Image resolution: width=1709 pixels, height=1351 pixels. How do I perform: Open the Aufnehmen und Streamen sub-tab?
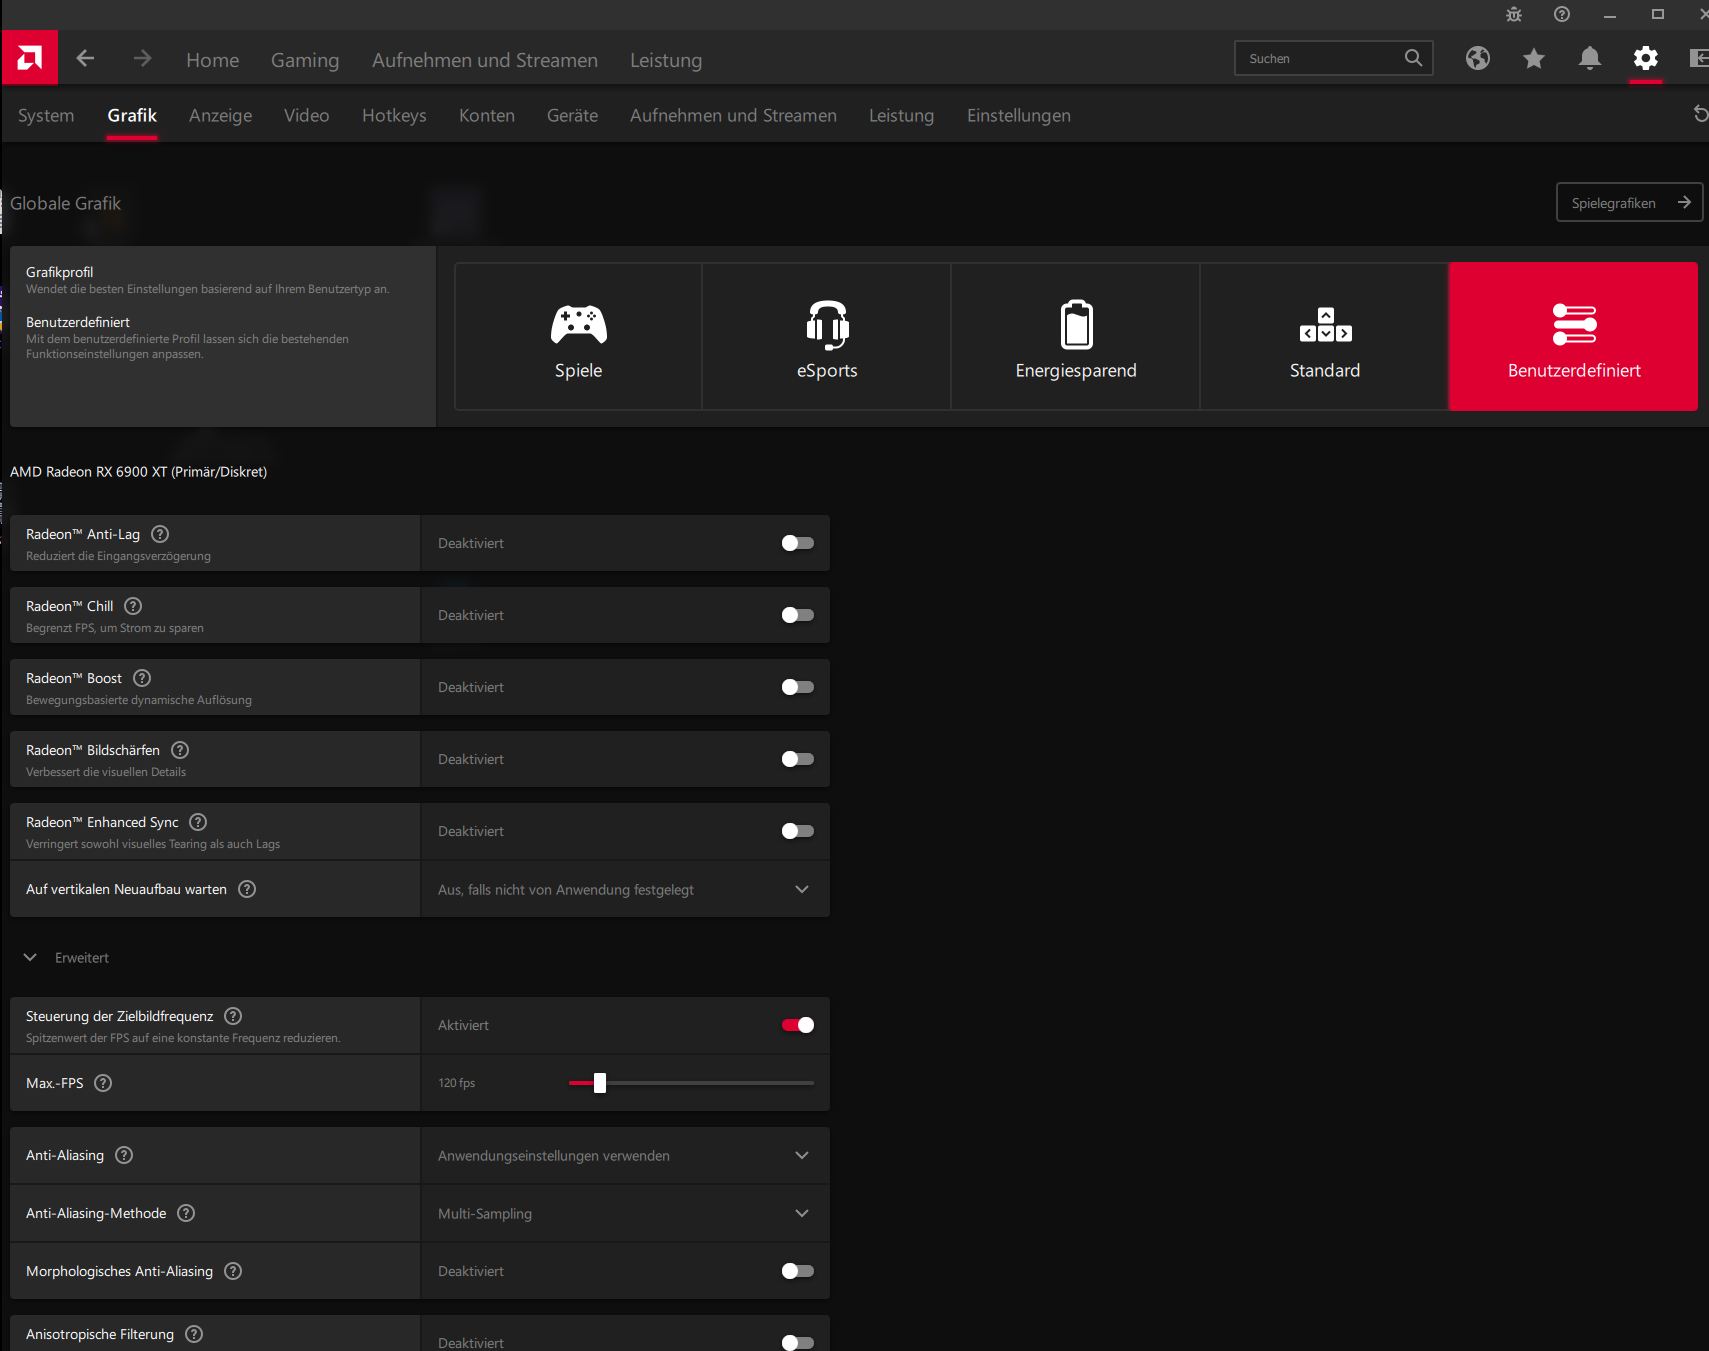click(x=733, y=115)
